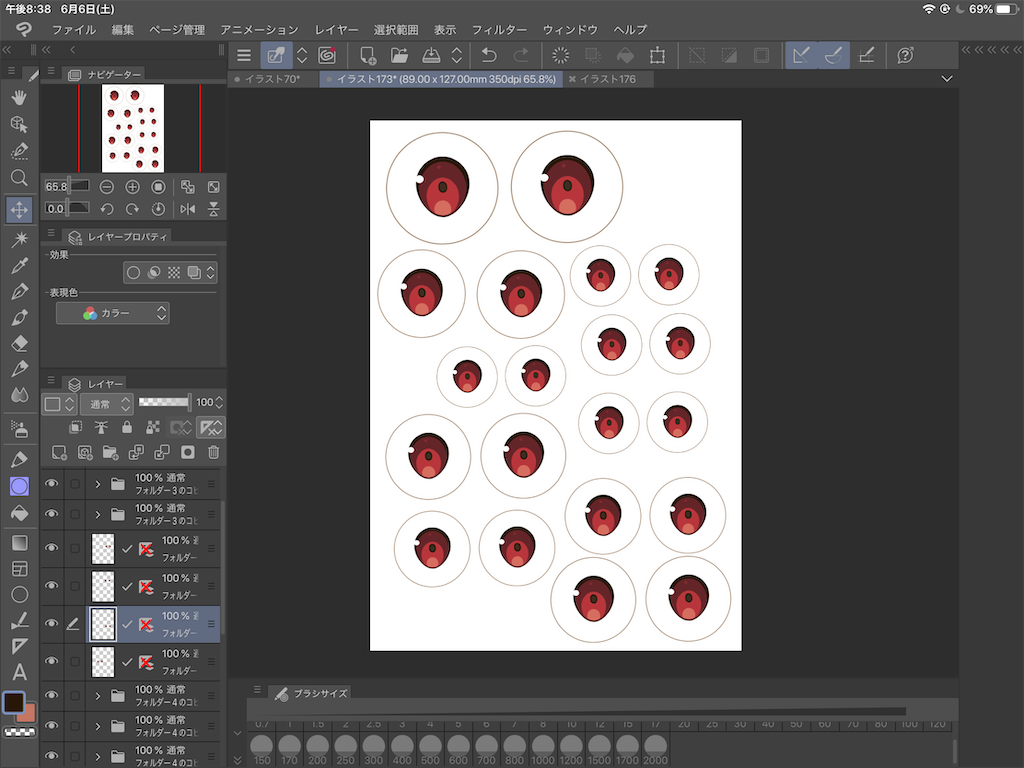Switch to the イラスト70 canvas tab
Screen dimensions: 1024x768
click(x=273, y=79)
